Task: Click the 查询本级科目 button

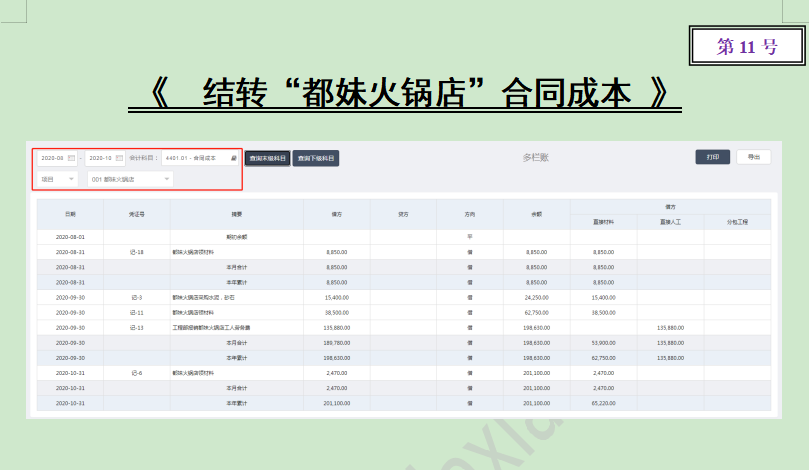Action: pyautogui.click(x=267, y=158)
